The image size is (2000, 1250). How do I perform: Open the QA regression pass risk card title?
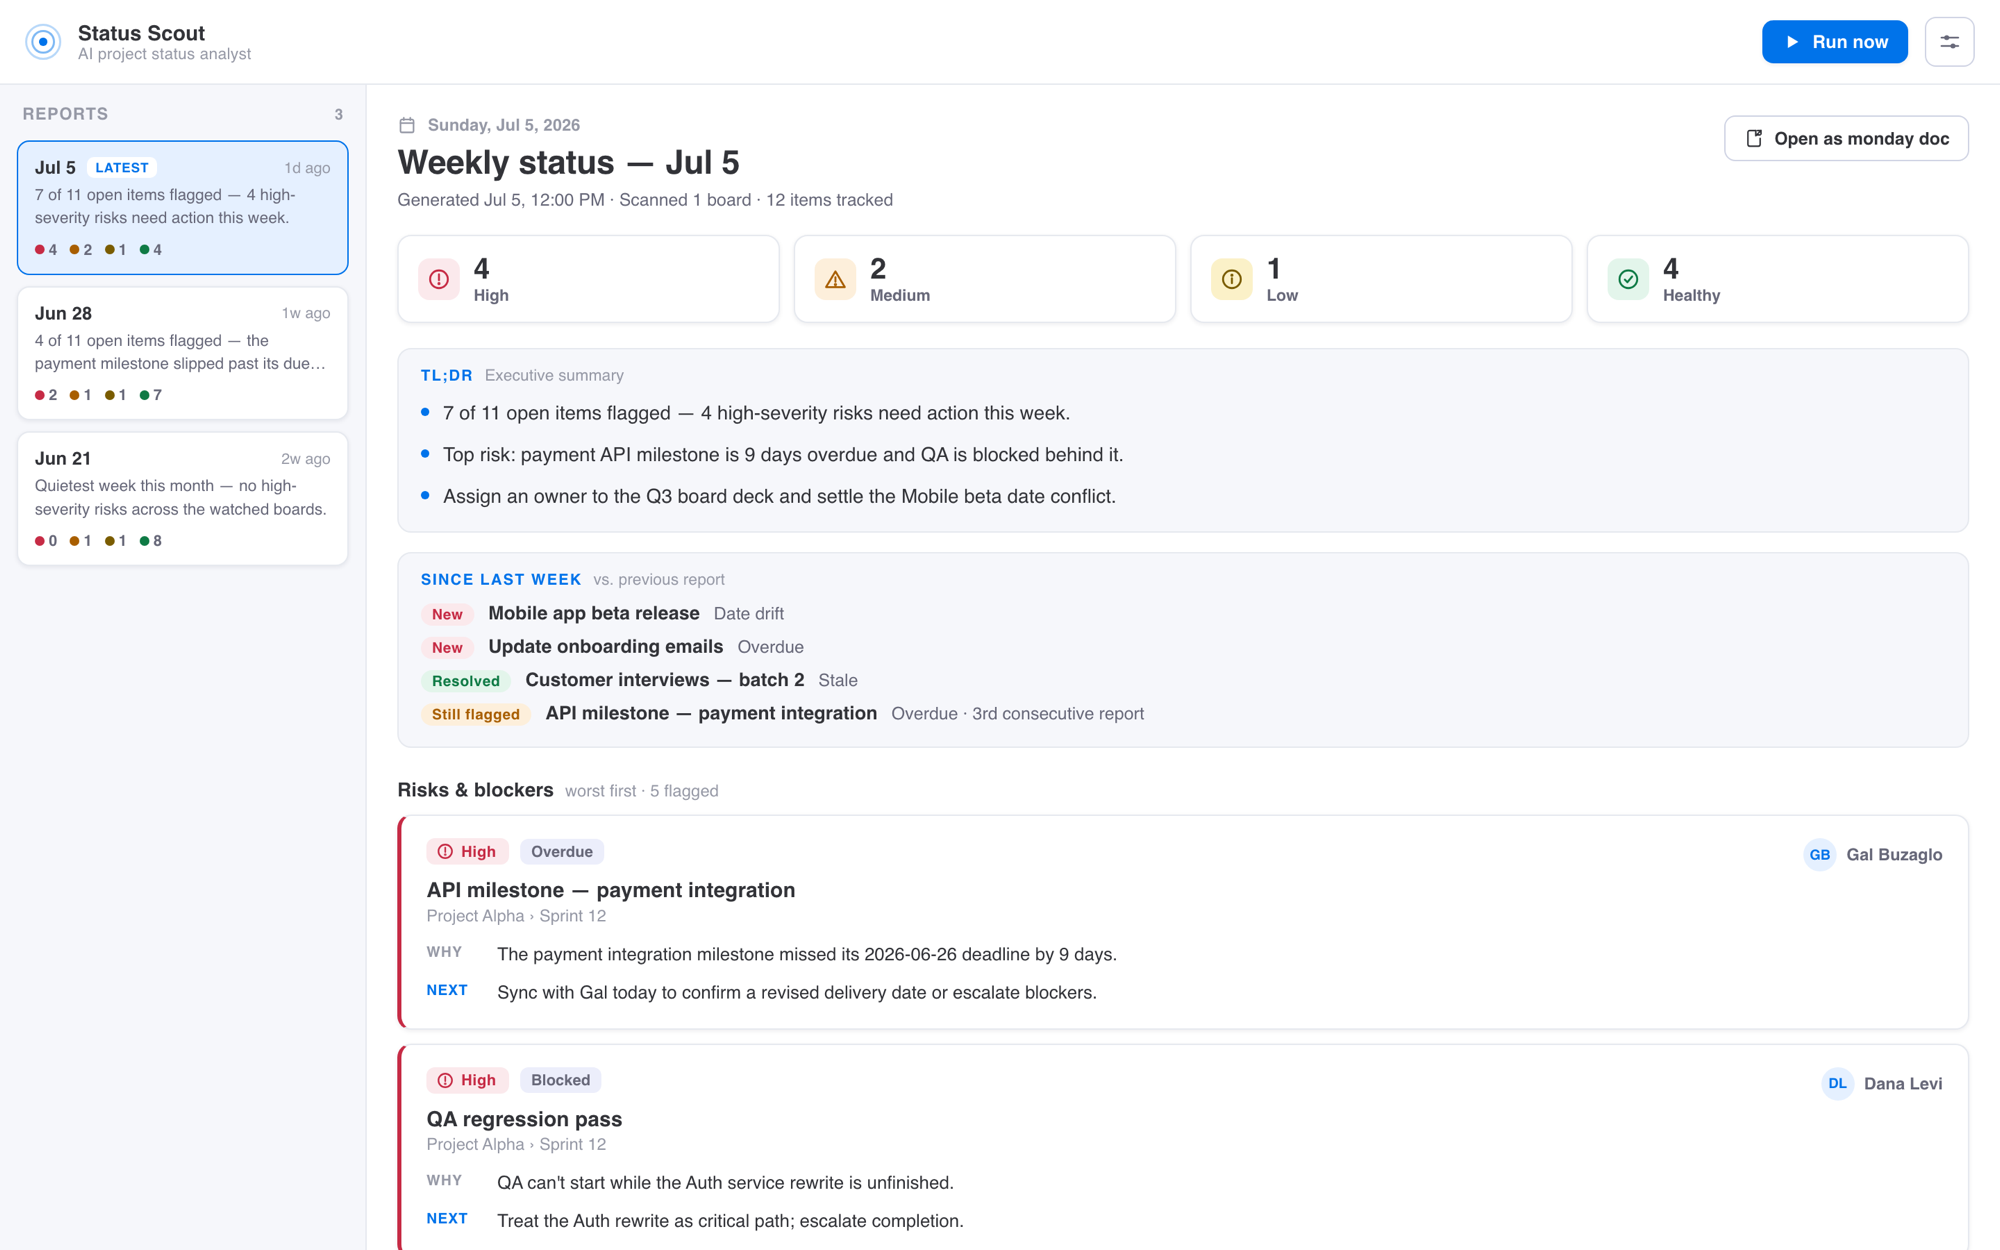pos(524,1119)
